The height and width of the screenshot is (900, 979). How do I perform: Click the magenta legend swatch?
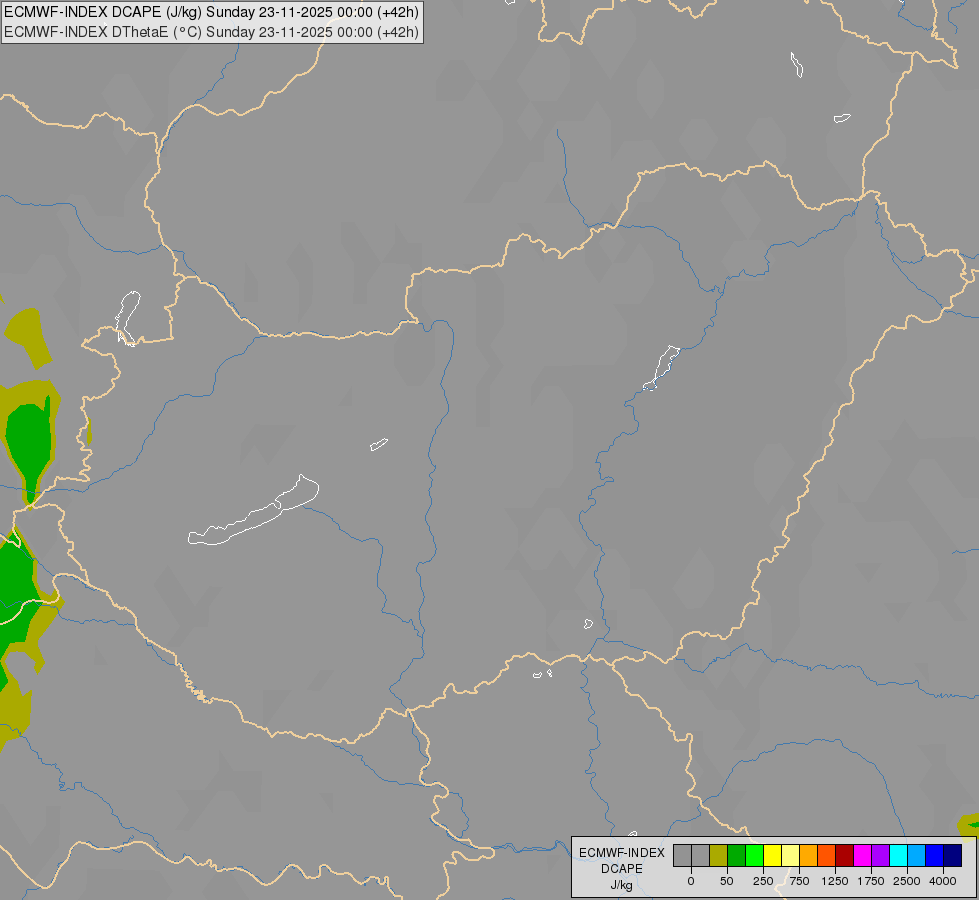(x=862, y=856)
